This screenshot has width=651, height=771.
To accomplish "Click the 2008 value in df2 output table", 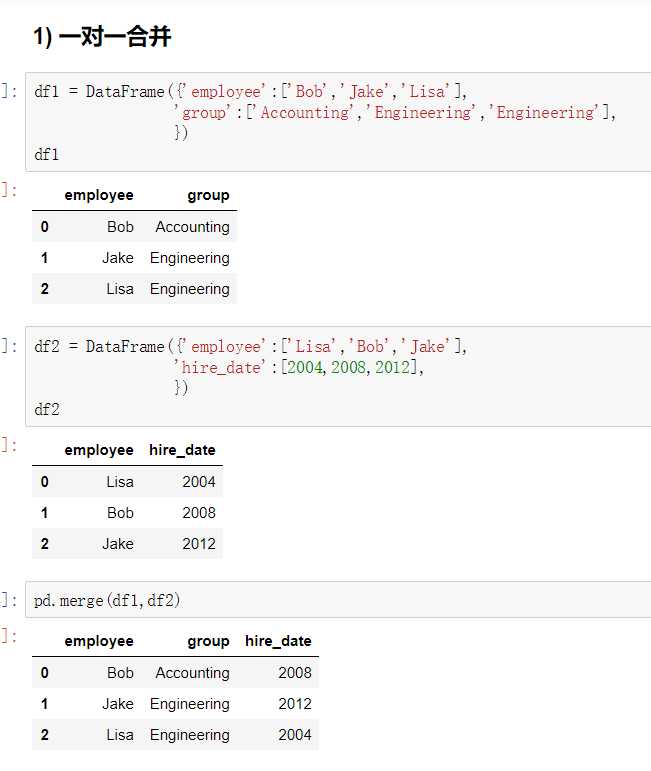I will [x=198, y=513].
